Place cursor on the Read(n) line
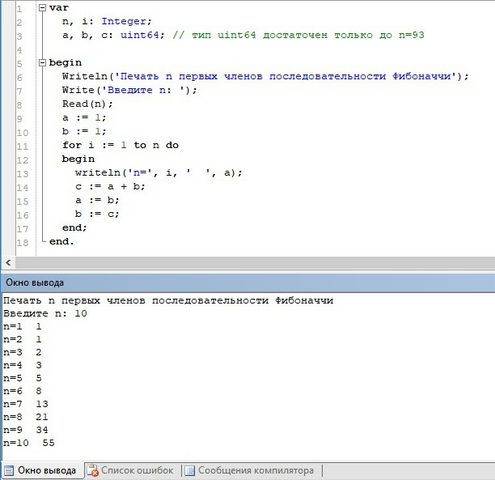495x480 pixels. coord(88,104)
